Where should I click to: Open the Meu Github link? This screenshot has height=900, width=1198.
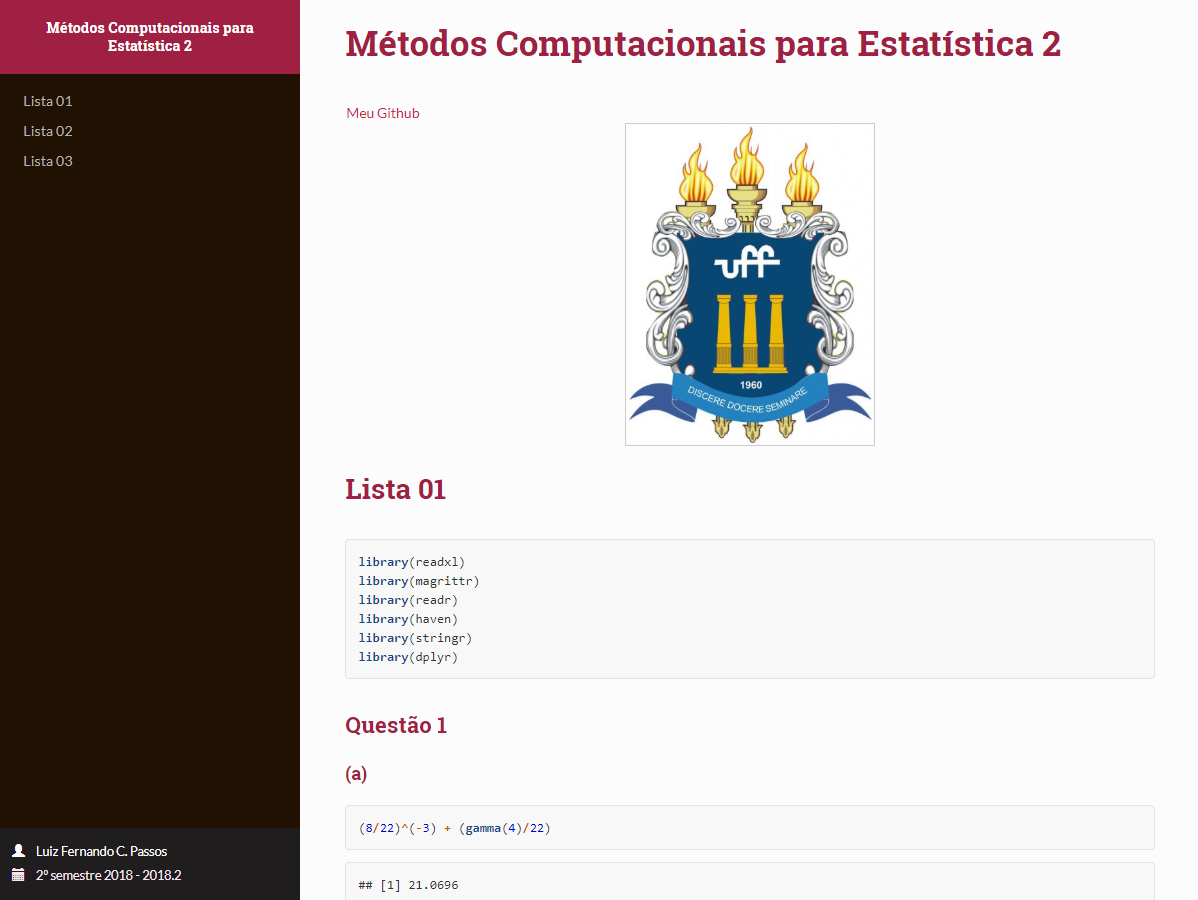(383, 113)
